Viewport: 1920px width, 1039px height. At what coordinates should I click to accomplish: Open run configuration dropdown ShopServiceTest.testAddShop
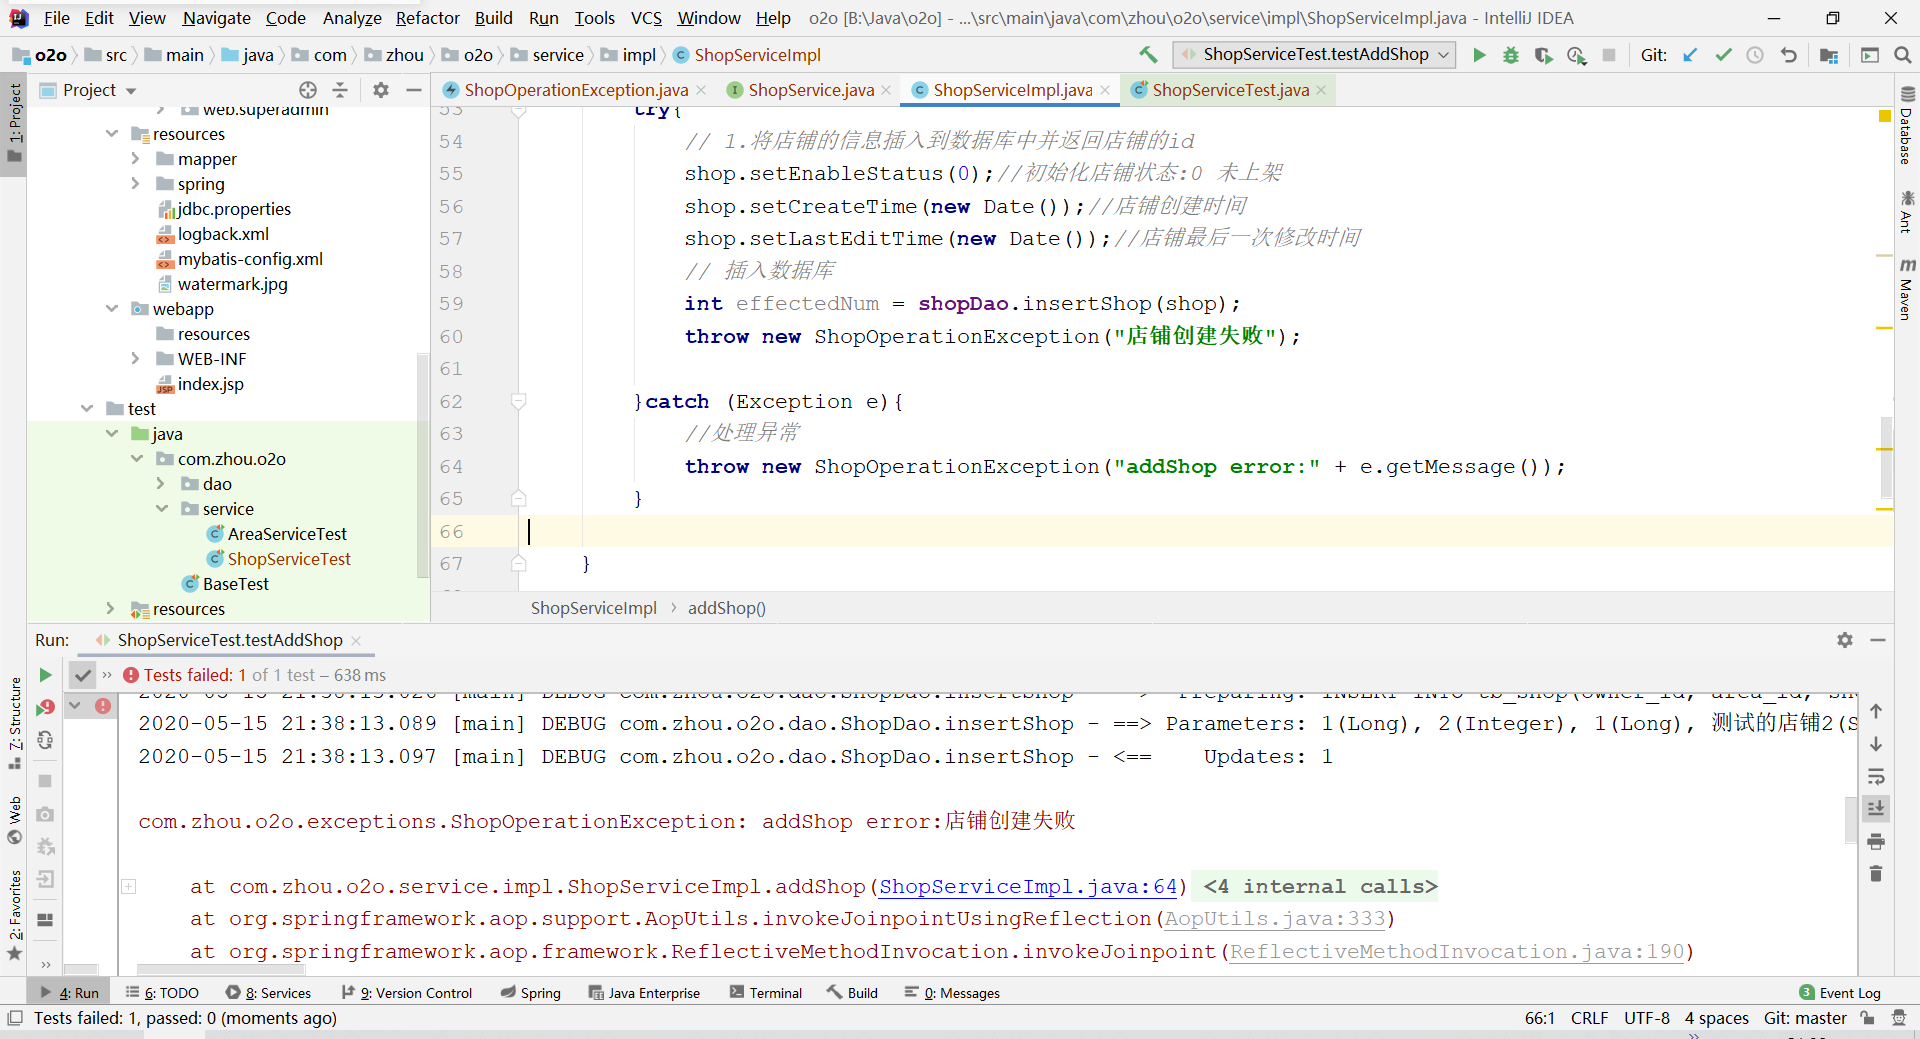click(x=1315, y=55)
